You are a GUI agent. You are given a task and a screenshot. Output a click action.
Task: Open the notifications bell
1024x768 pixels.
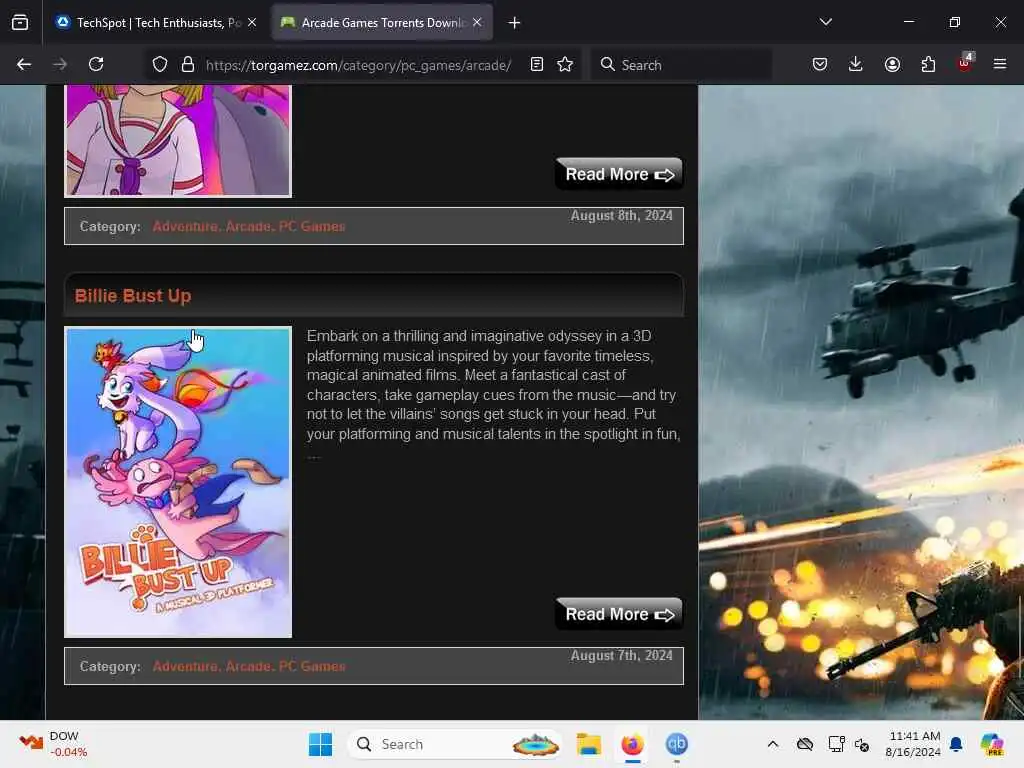coord(956,744)
